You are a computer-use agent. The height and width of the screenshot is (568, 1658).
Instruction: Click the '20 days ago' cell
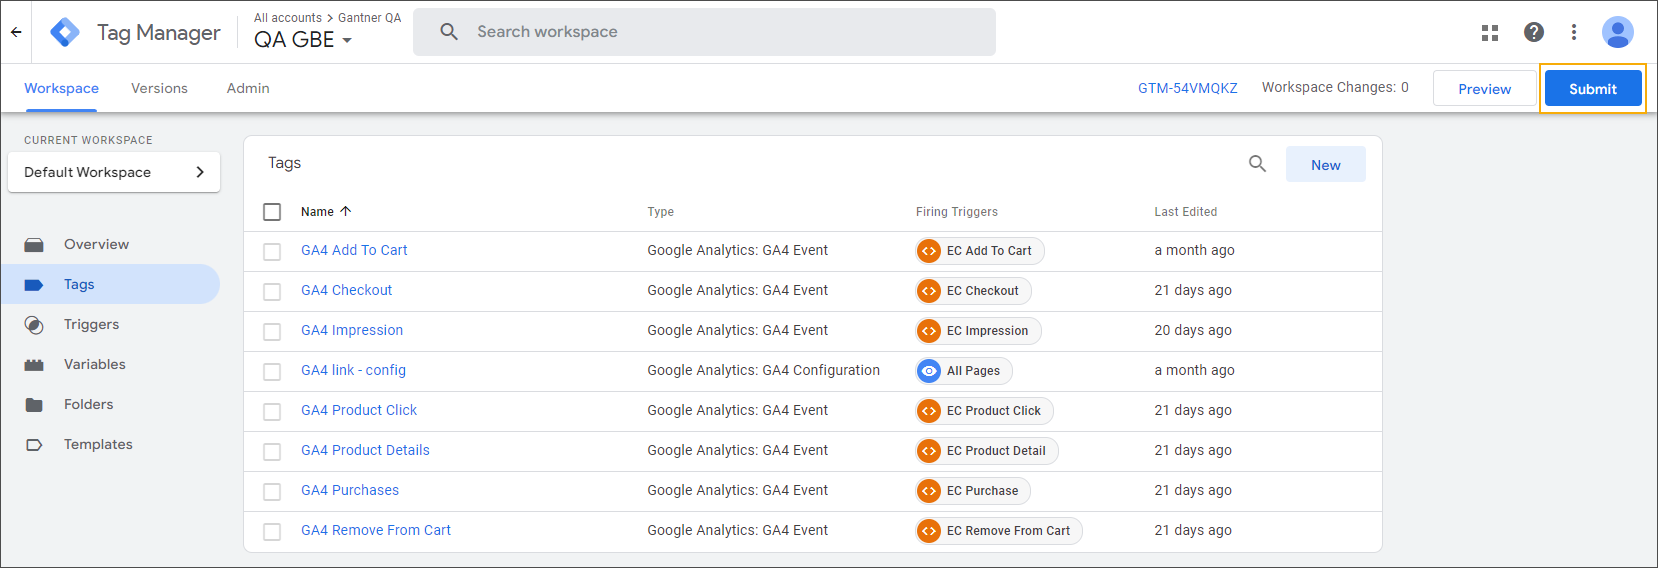(1193, 331)
